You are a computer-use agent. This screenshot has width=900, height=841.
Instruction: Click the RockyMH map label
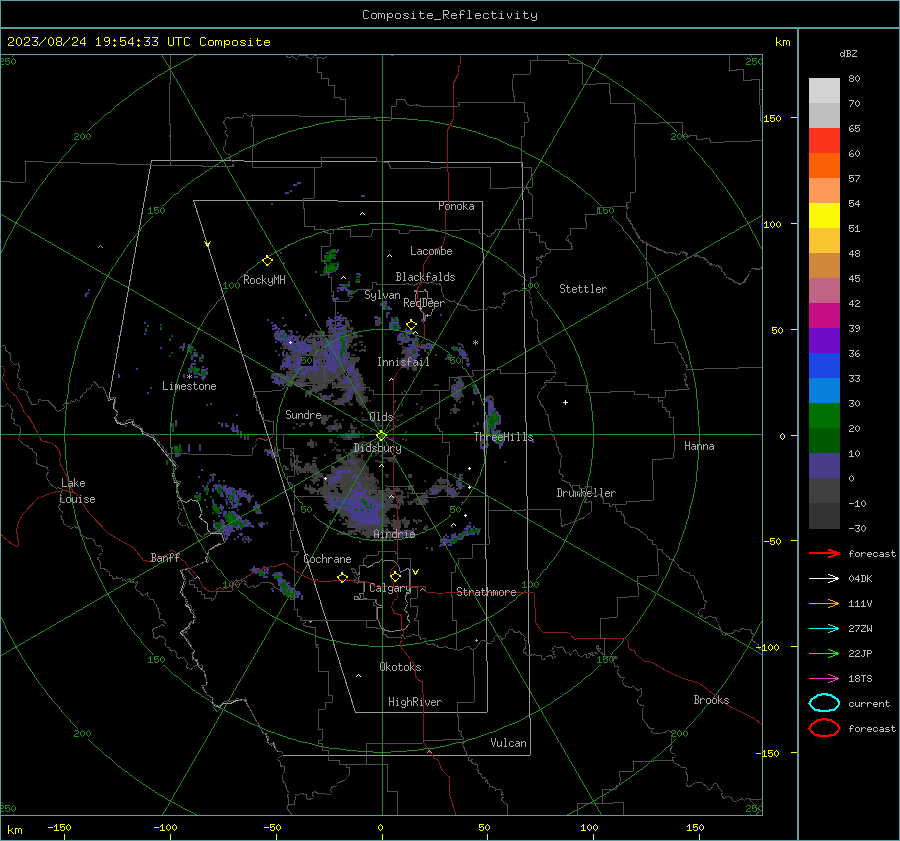click(264, 280)
